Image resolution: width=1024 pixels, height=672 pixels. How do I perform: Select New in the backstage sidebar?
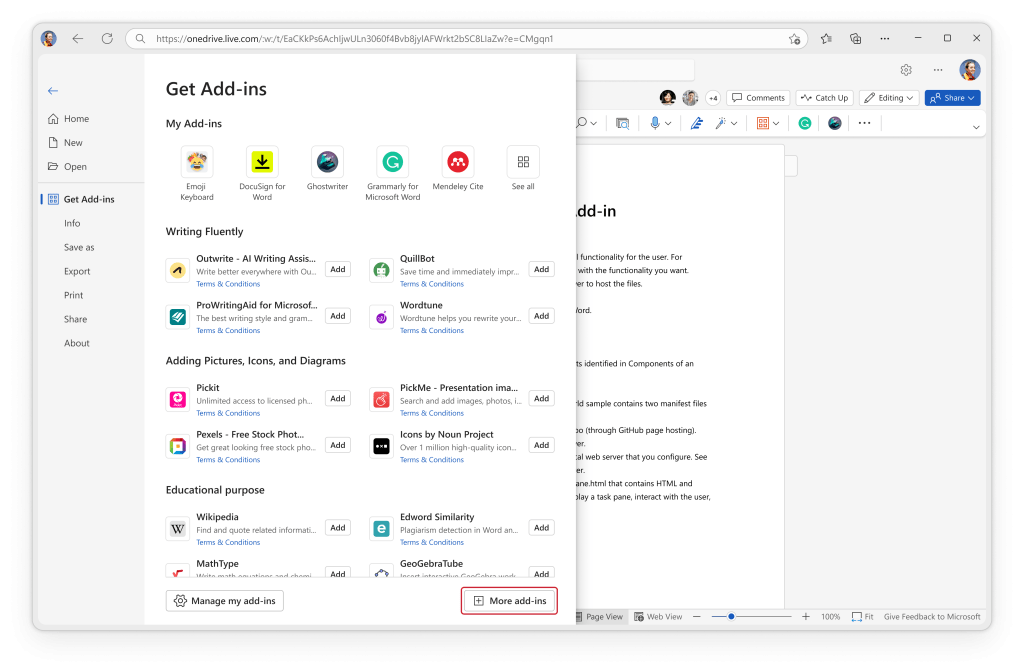65,142
